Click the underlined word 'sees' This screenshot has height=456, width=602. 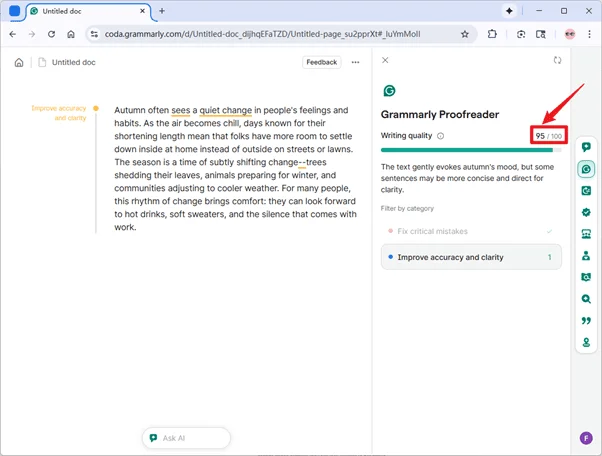180,110
